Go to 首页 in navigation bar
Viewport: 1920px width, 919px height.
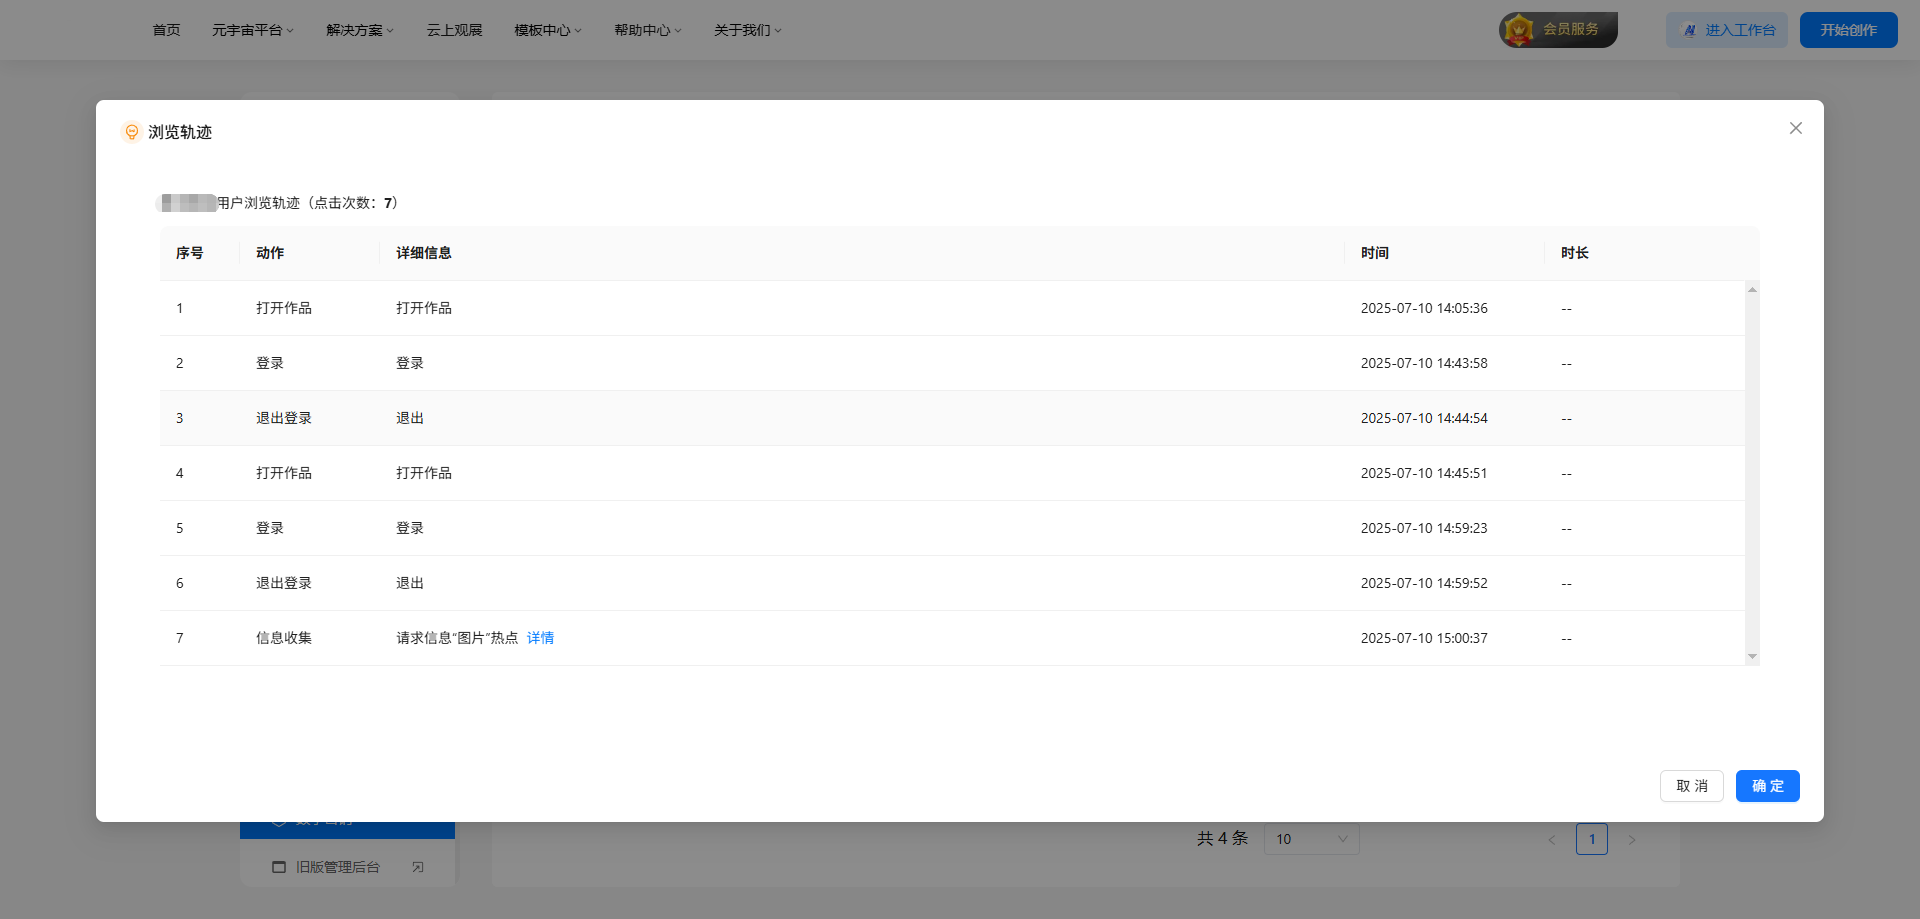coord(166,30)
